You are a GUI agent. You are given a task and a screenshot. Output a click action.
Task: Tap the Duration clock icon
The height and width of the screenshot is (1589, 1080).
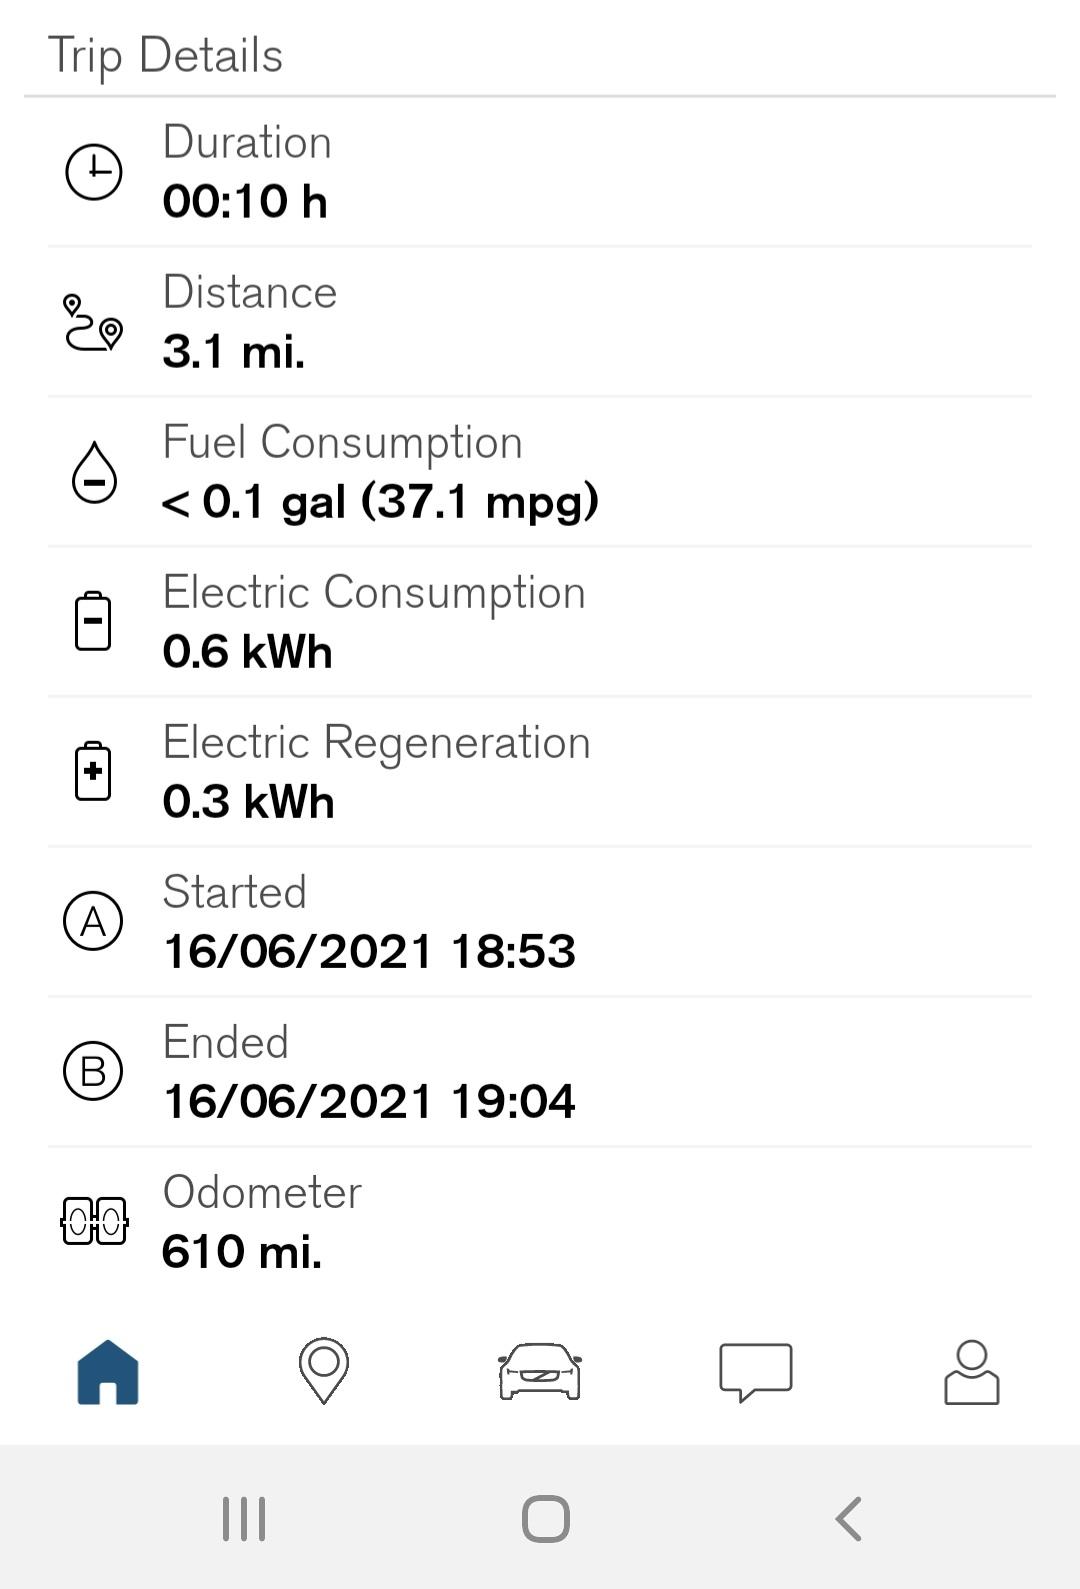(94, 172)
